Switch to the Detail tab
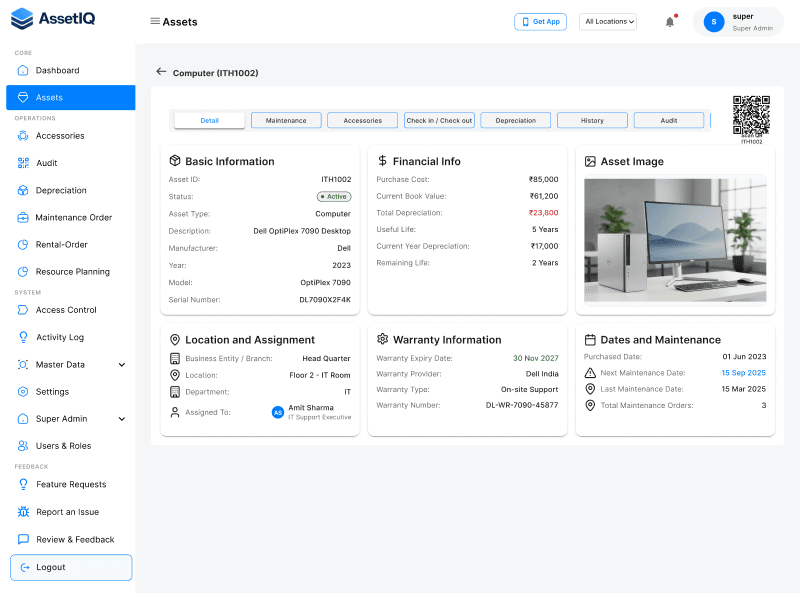 (x=209, y=120)
